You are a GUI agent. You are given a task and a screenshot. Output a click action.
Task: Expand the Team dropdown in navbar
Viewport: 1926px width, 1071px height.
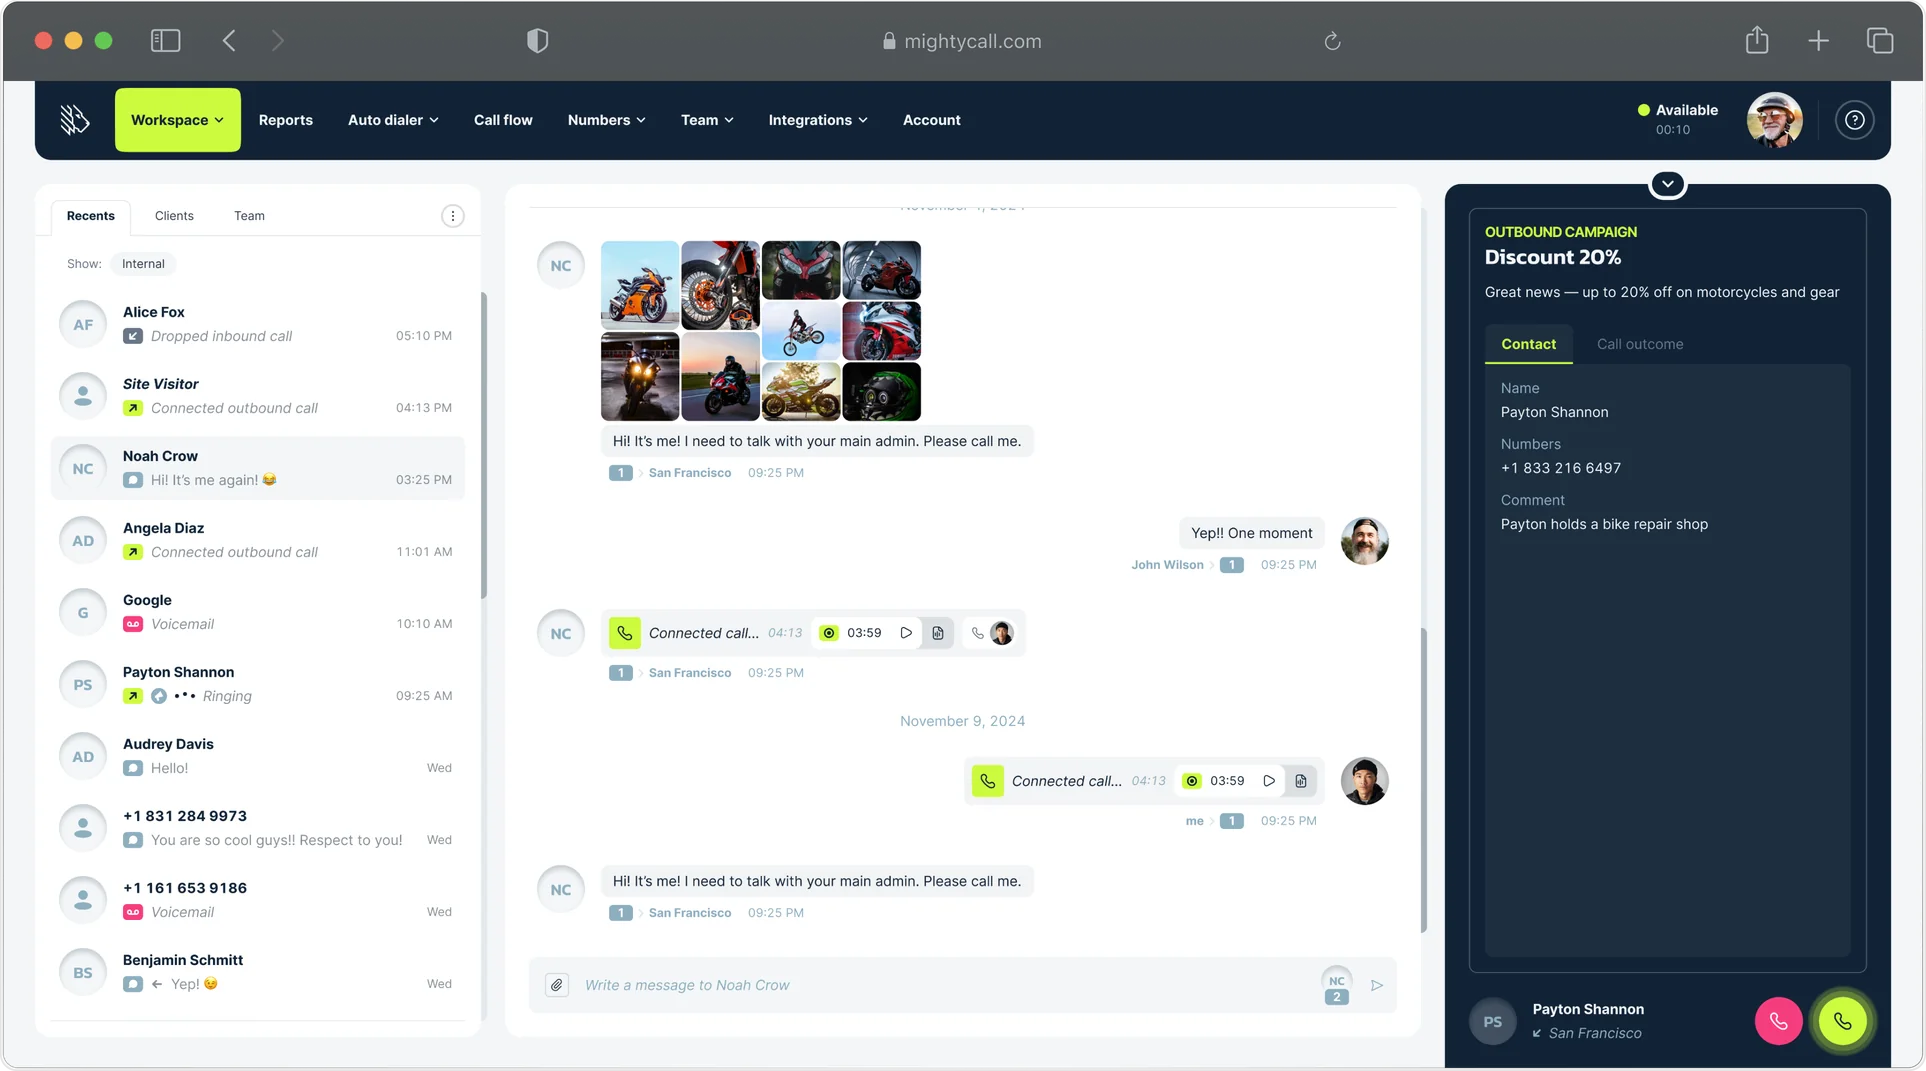707,120
